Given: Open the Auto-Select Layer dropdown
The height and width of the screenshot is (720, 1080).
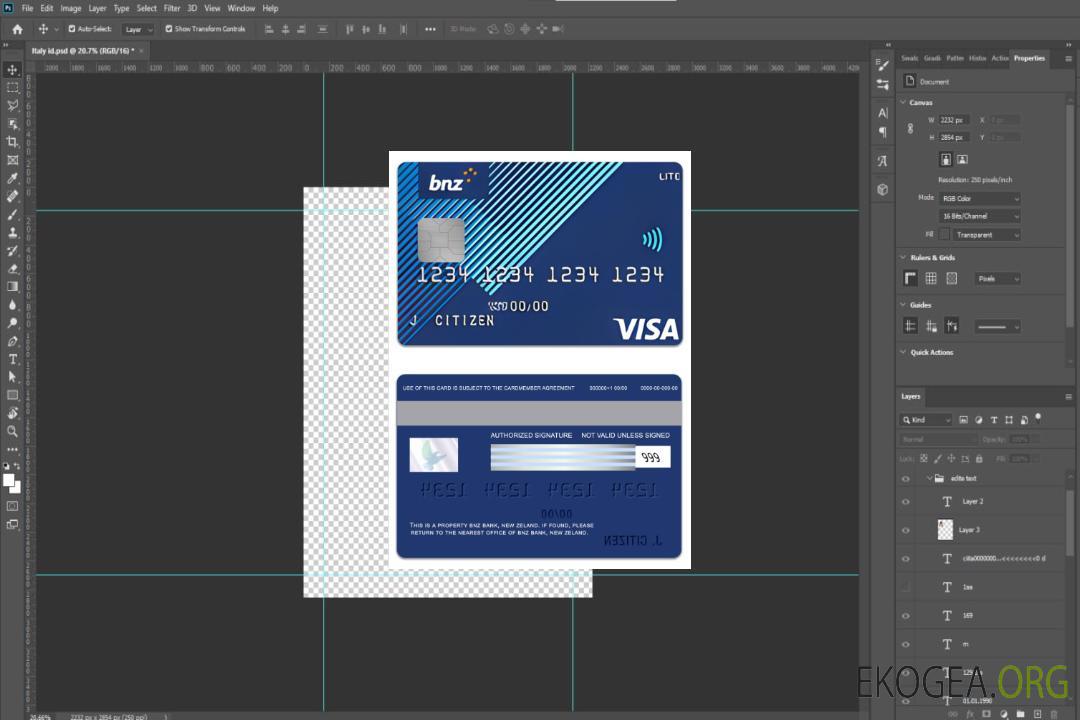Looking at the screenshot, I should [x=138, y=29].
